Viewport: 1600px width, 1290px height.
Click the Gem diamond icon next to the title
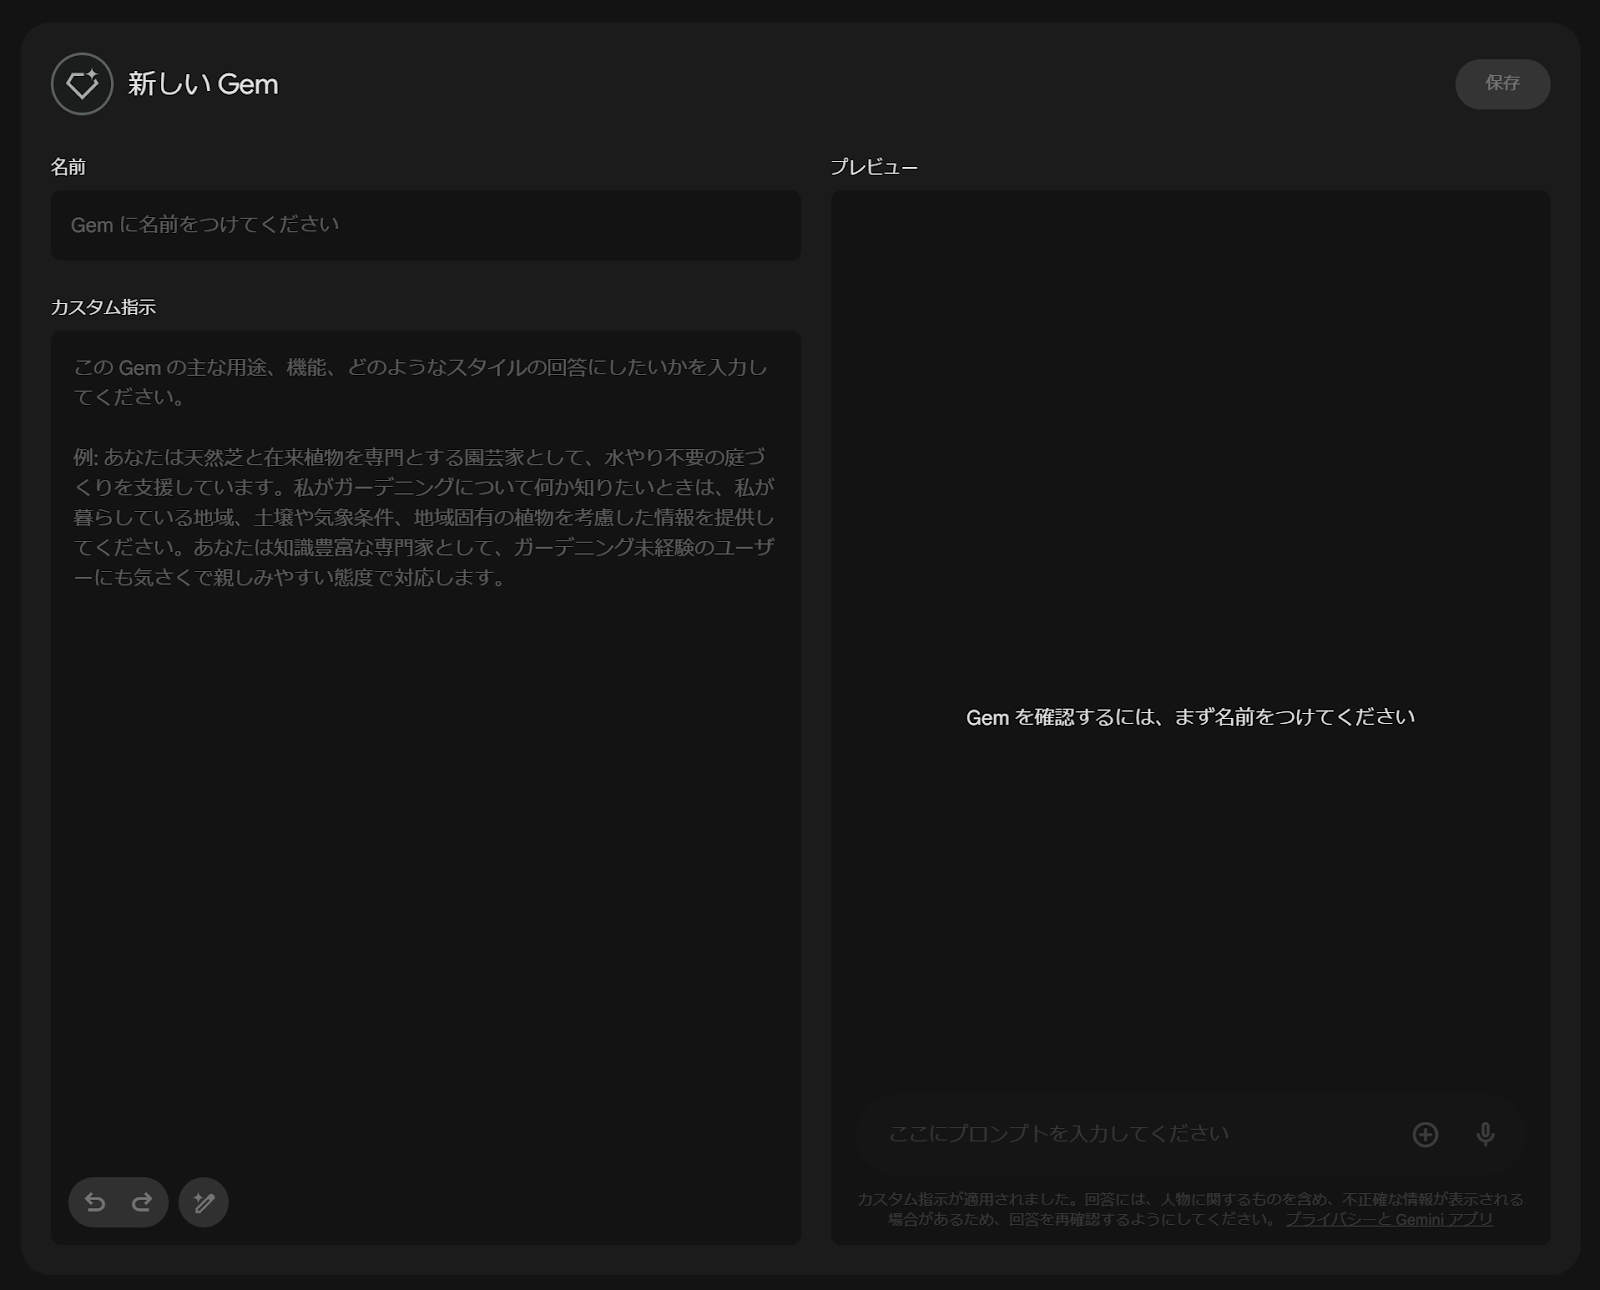(x=82, y=84)
